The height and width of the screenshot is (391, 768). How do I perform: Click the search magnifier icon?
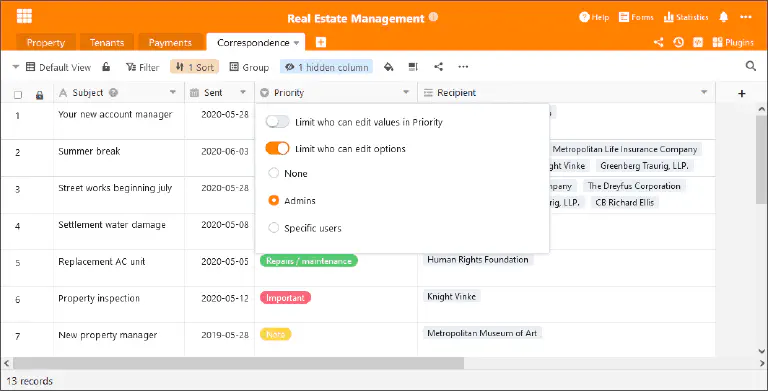[x=750, y=66]
